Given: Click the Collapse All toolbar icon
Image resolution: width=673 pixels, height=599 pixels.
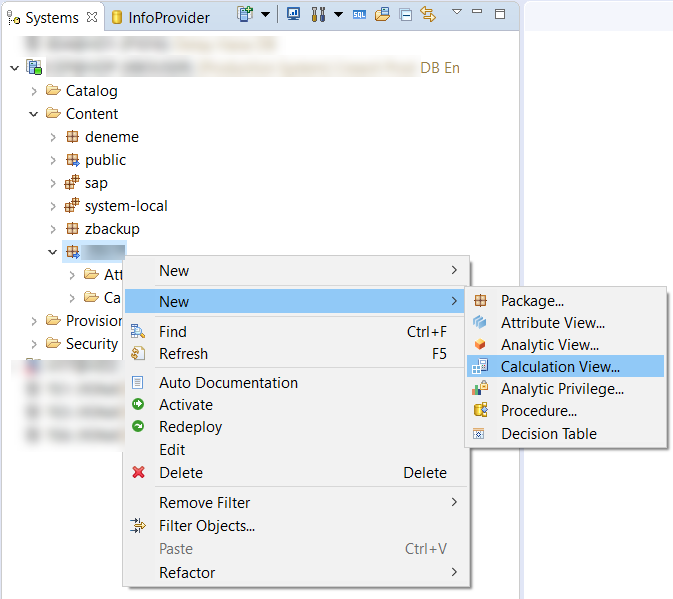Looking at the screenshot, I should (405, 15).
